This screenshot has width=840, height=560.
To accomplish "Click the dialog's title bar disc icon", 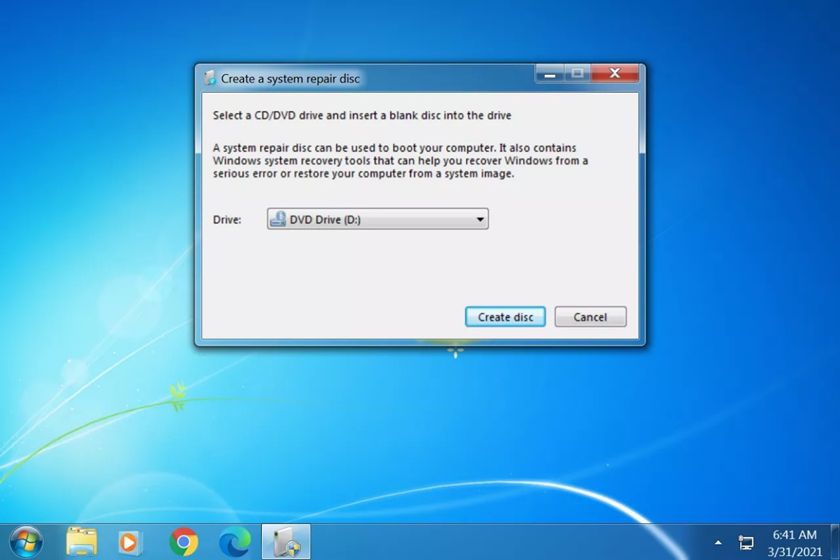I will [210, 78].
